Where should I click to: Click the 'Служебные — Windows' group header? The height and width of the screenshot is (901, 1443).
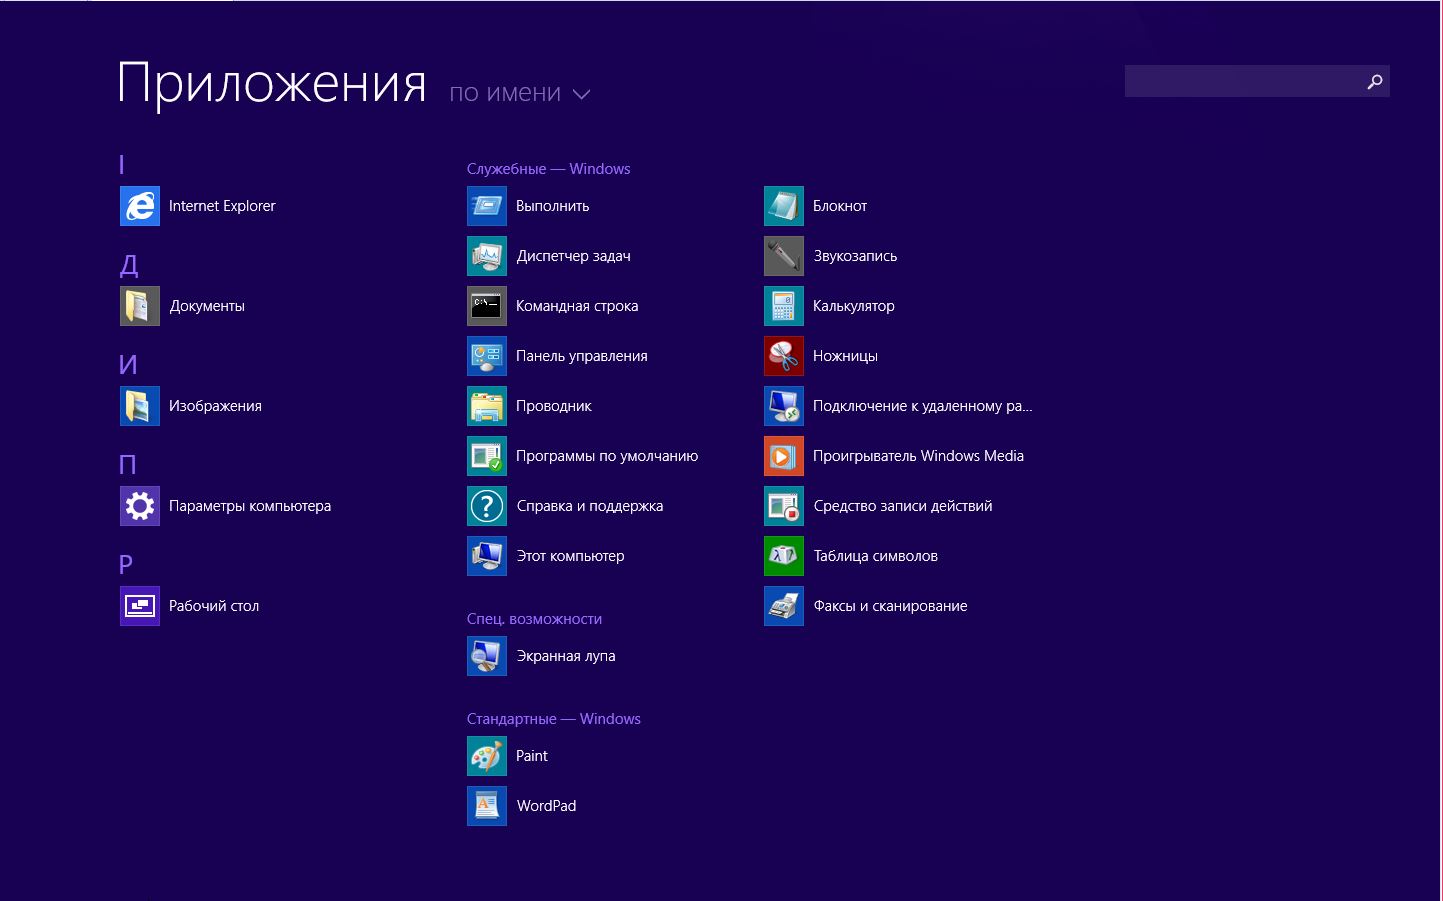tap(548, 169)
